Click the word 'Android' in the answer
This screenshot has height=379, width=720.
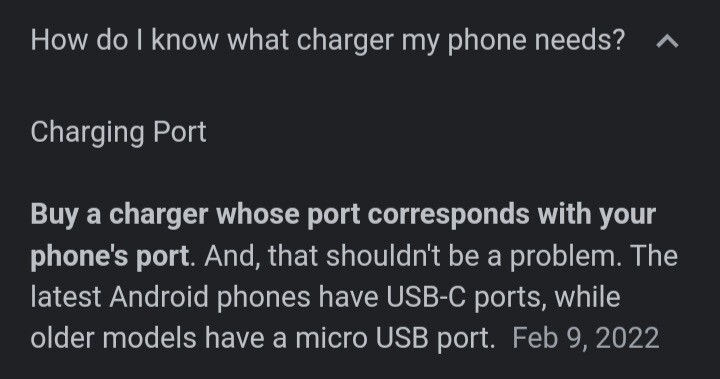159,297
